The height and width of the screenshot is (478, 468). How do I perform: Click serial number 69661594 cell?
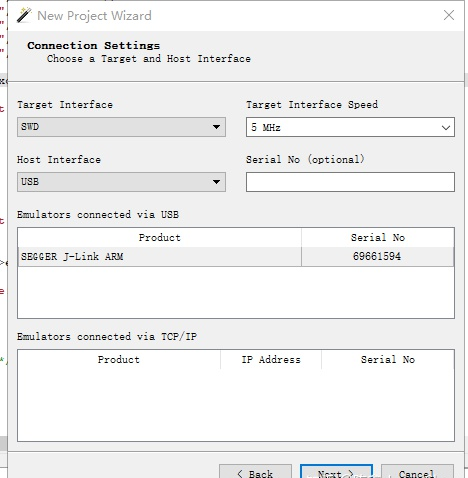coord(377,256)
